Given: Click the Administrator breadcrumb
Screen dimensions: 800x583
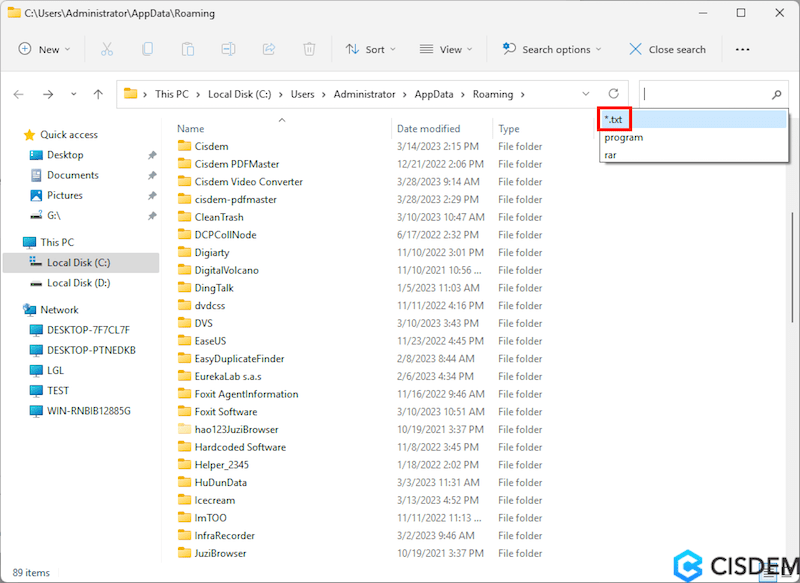Looking at the screenshot, I should [x=364, y=94].
